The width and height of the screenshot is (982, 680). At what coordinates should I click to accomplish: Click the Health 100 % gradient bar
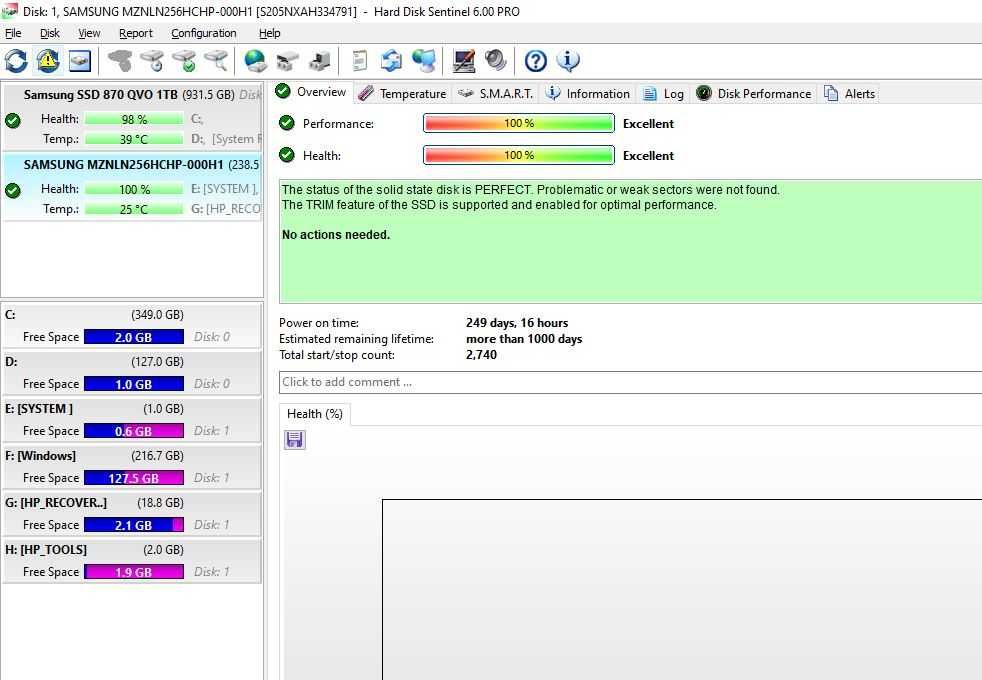(519, 155)
